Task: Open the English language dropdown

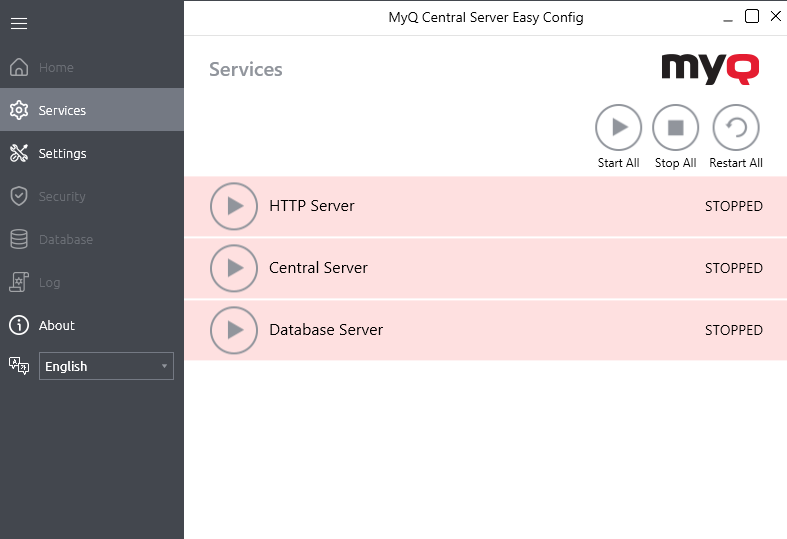Action: pos(105,366)
